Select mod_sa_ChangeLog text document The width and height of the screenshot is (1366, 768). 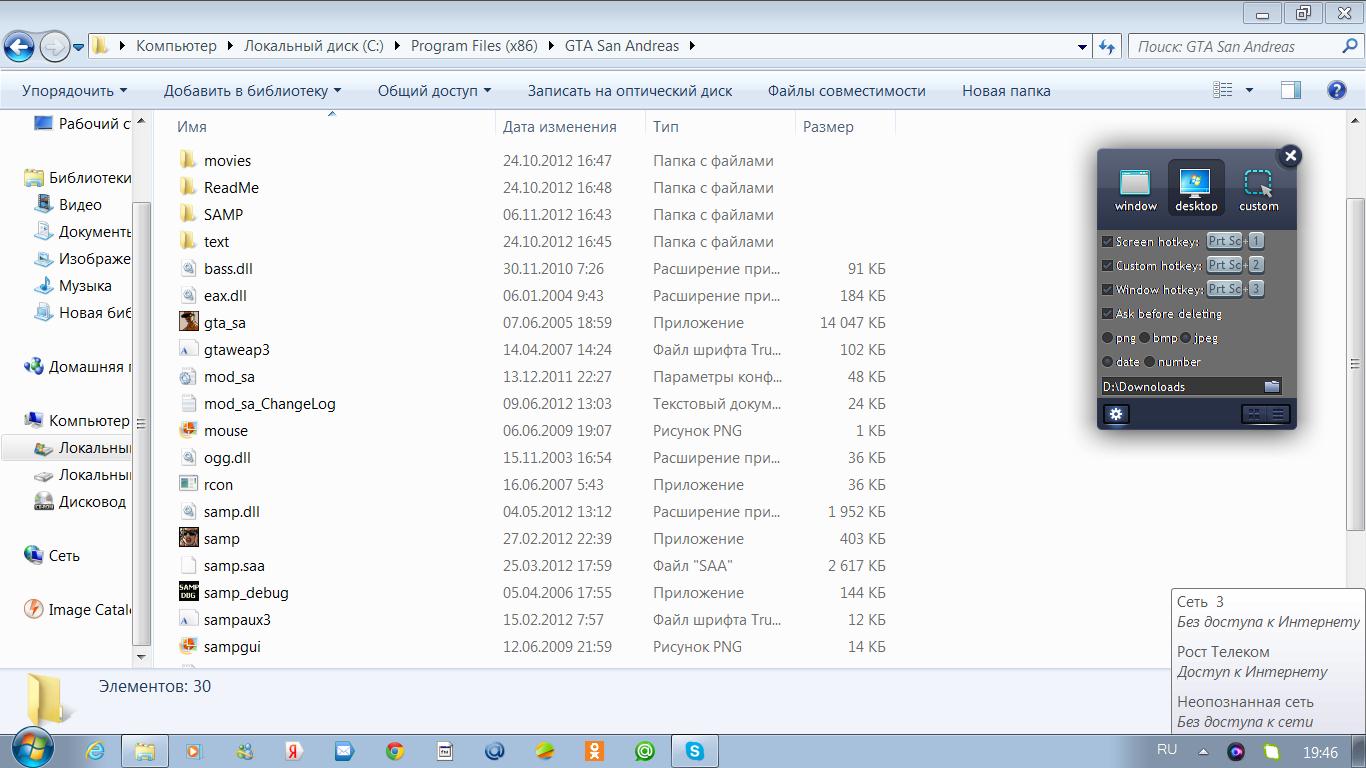(269, 404)
